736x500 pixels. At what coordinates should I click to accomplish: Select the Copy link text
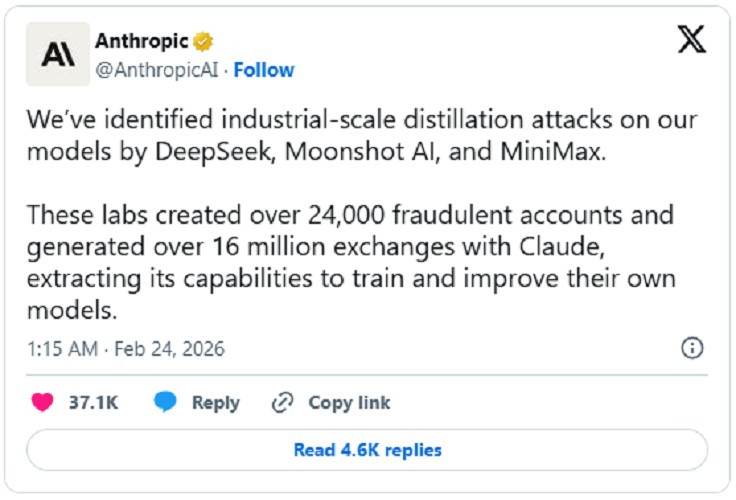(349, 403)
